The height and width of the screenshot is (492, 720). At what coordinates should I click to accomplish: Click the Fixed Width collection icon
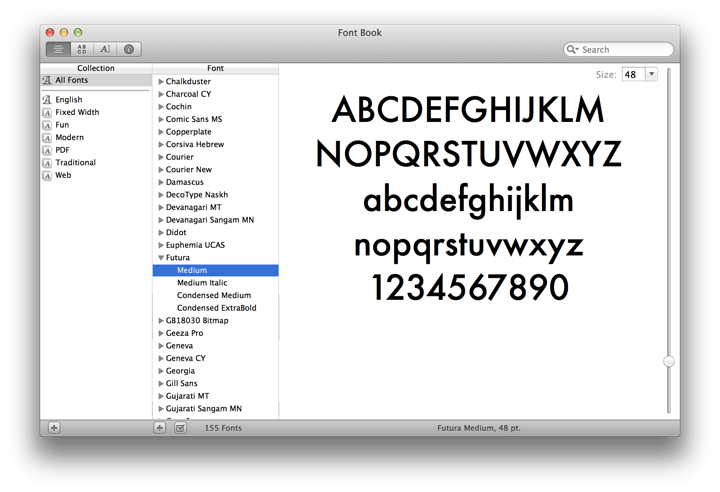47,113
